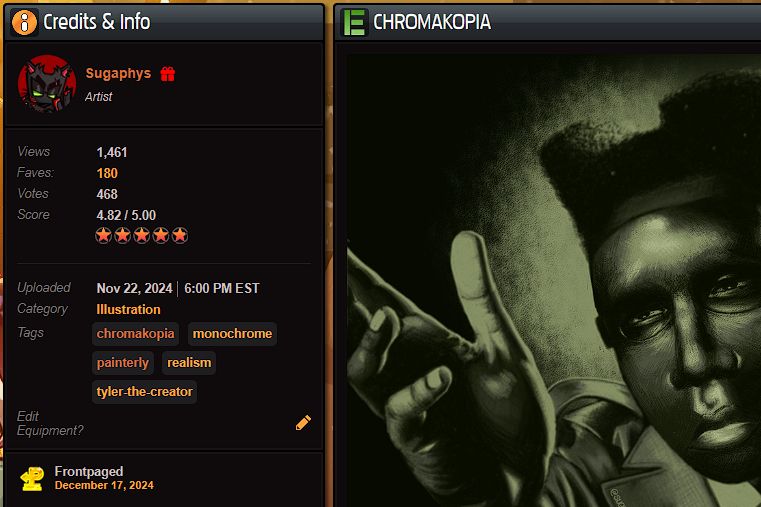Click the fifth rating star
Screen dimensions: 761x507
pos(180,235)
